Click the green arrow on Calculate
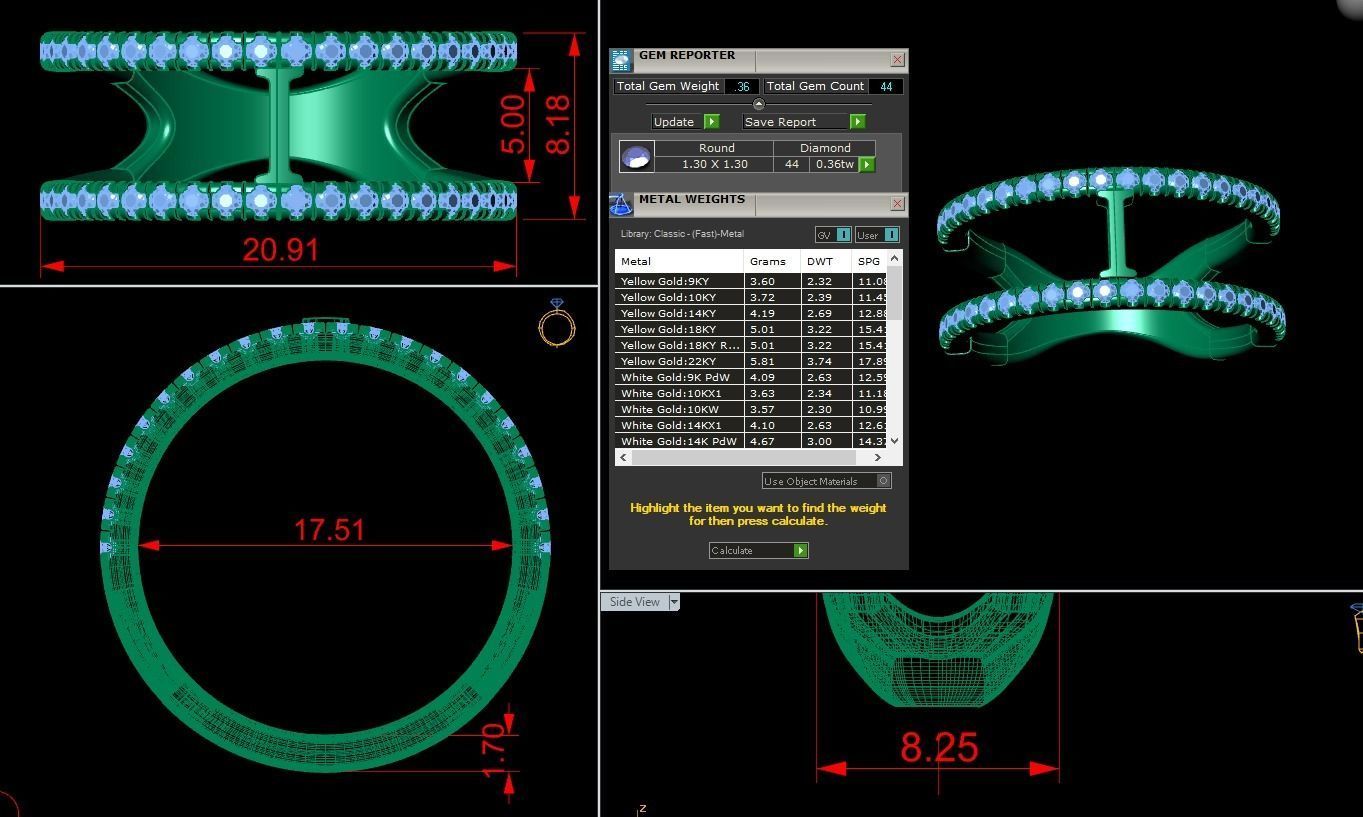The image size is (1363, 817). [x=800, y=551]
